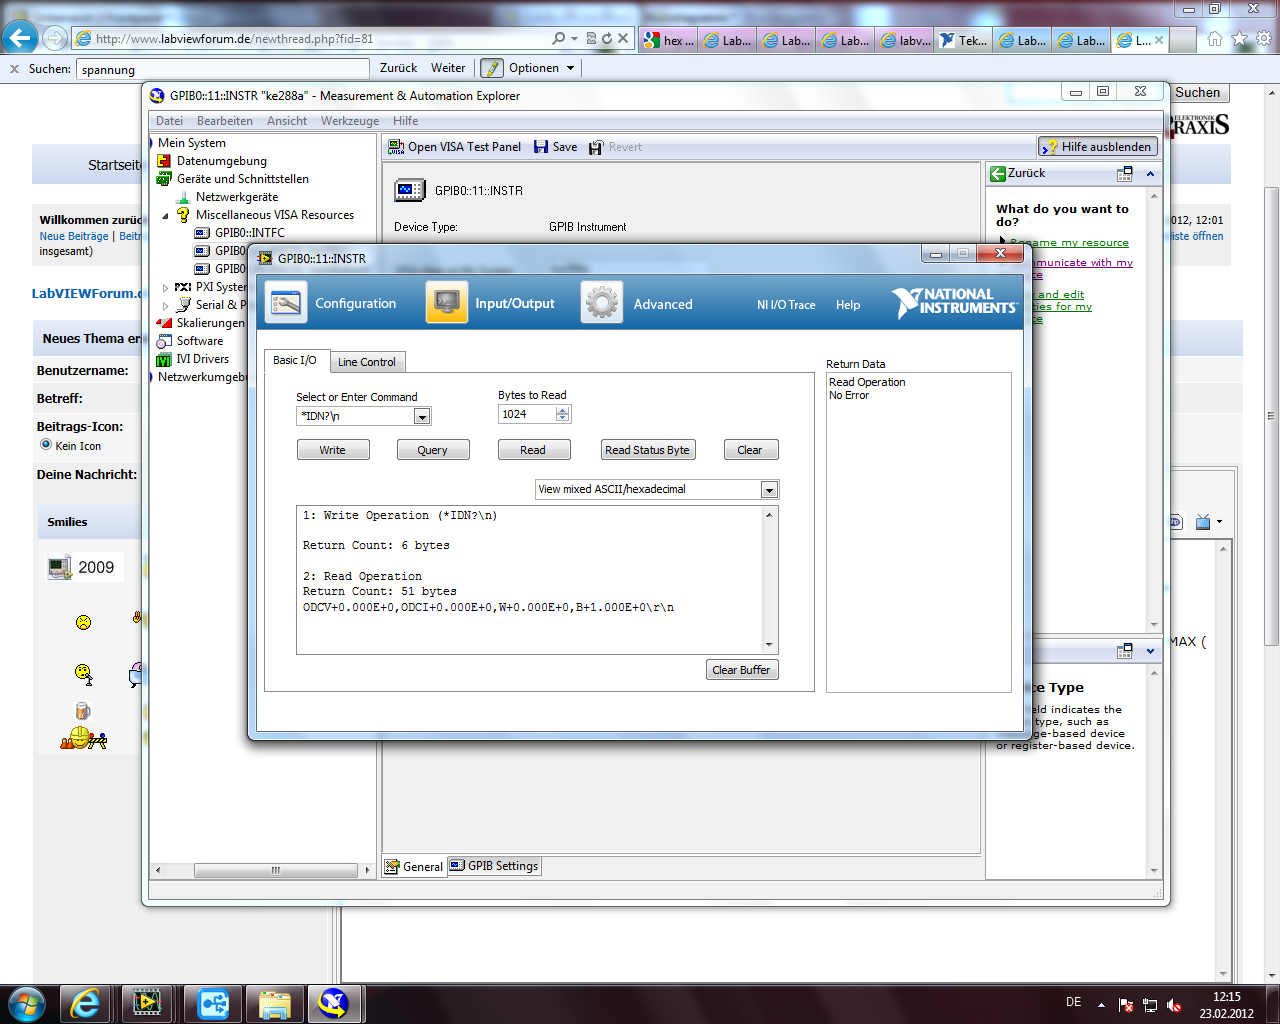This screenshot has height=1024, width=1280.
Task: Click the IVI Drivers icon
Action: click(165, 359)
